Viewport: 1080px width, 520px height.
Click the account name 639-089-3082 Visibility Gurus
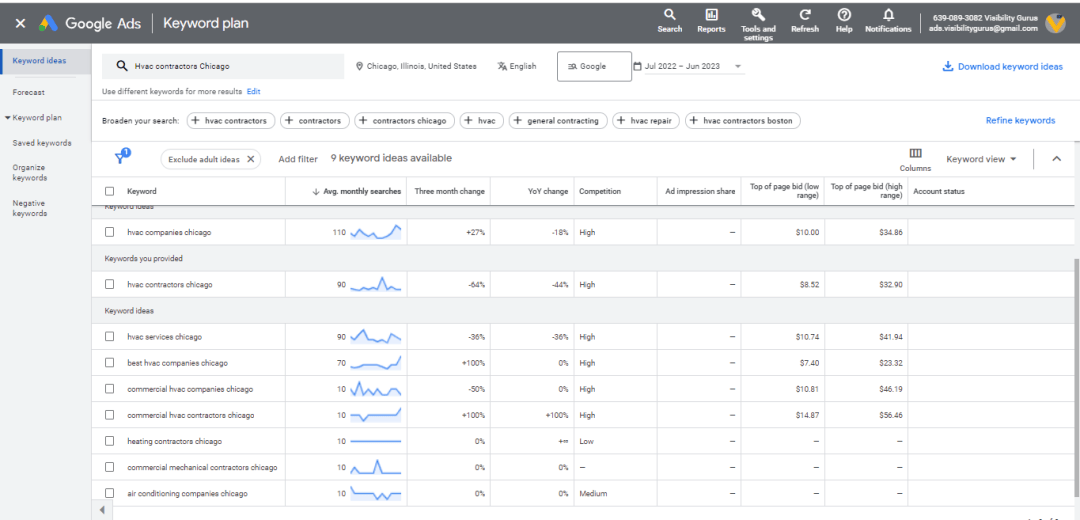(985, 18)
